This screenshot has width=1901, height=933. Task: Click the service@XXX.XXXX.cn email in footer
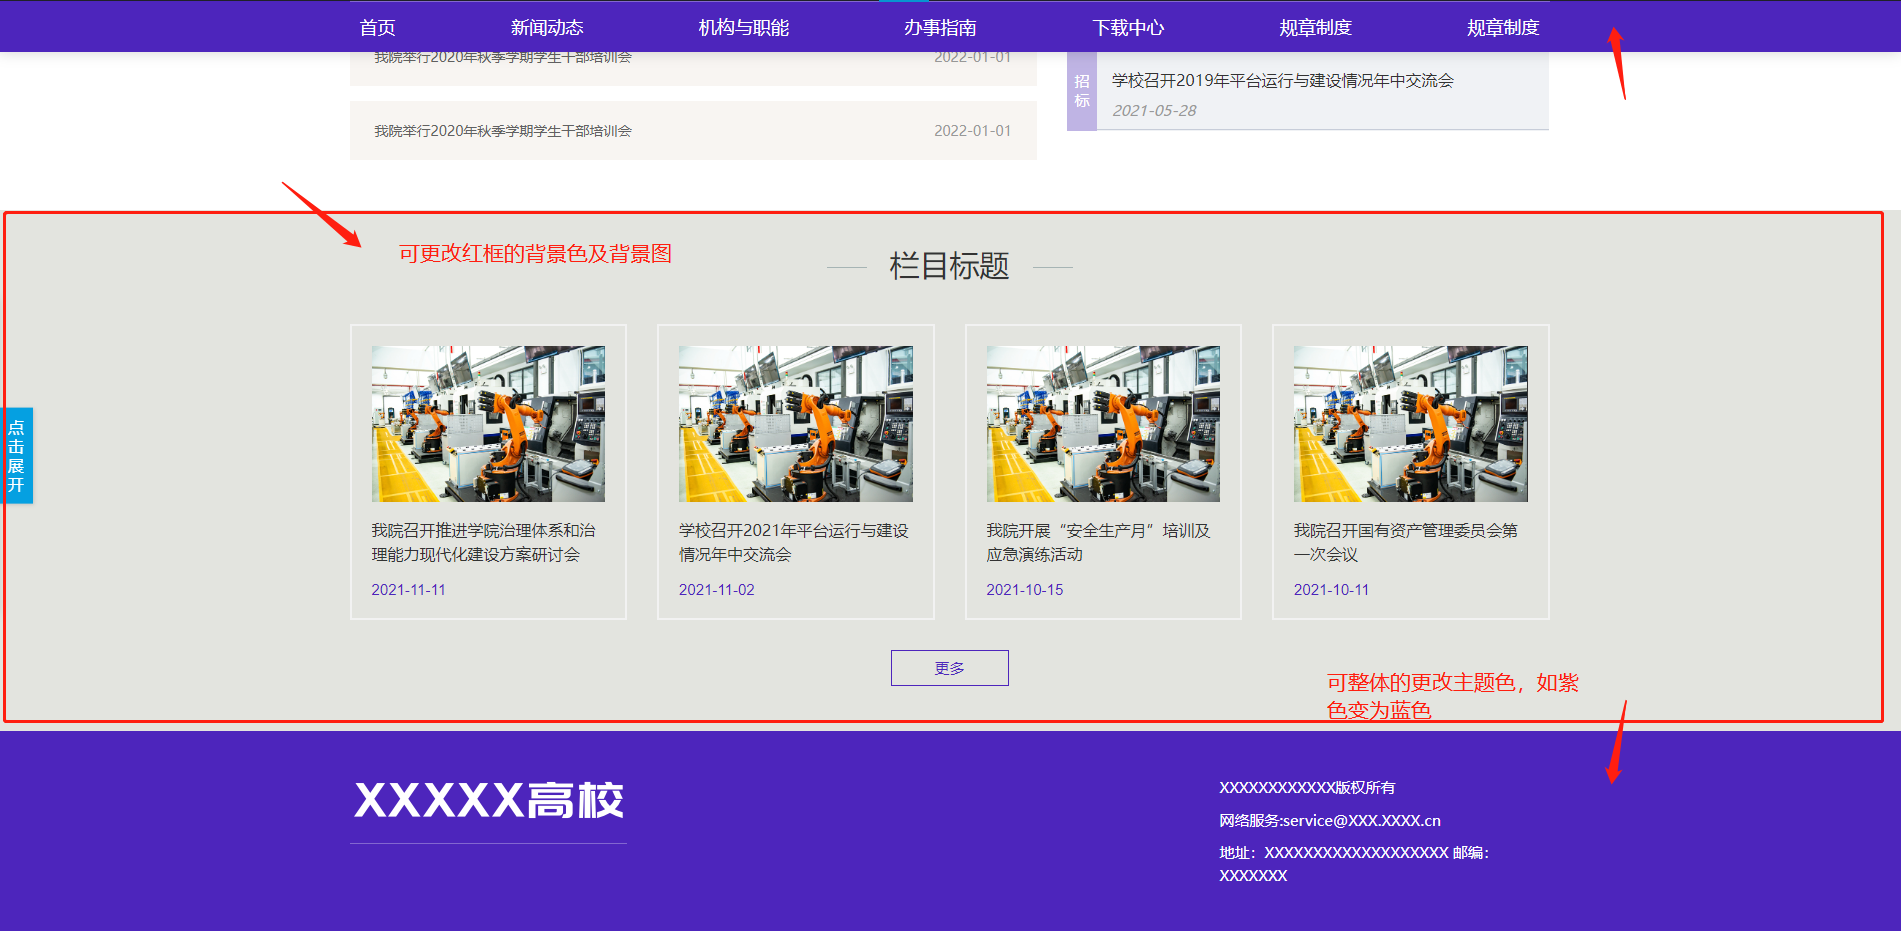[1361, 821]
